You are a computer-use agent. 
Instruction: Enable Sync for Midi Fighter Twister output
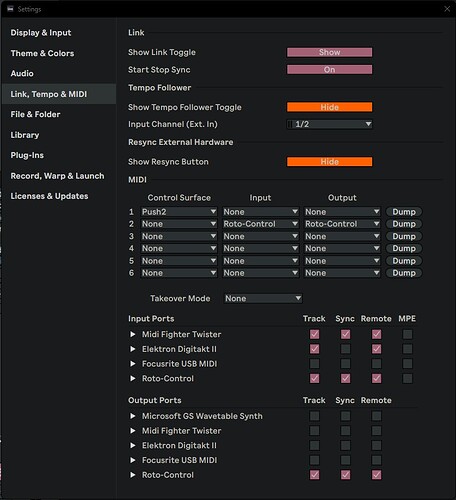click(x=345, y=430)
